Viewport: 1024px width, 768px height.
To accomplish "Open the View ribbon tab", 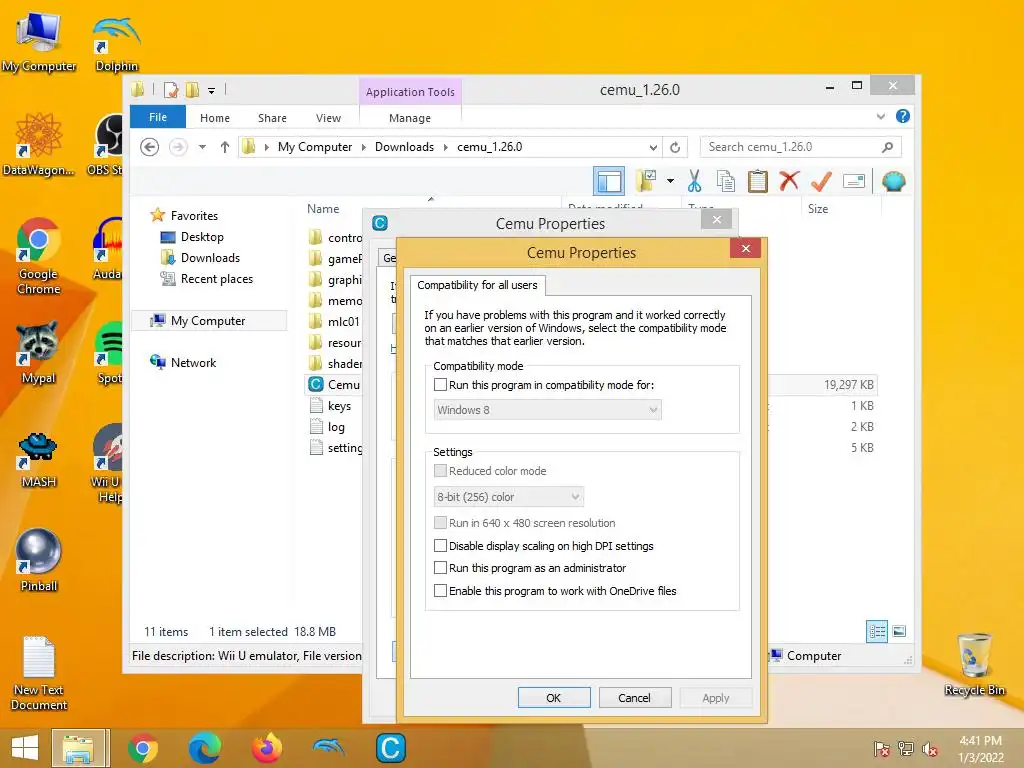I will [x=328, y=118].
